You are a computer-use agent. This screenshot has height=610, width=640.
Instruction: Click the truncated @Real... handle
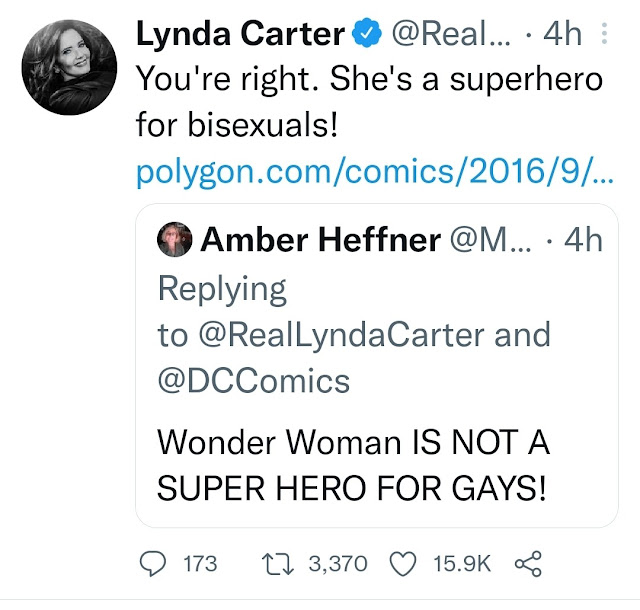pyautogui.click(x=451, y=33)
